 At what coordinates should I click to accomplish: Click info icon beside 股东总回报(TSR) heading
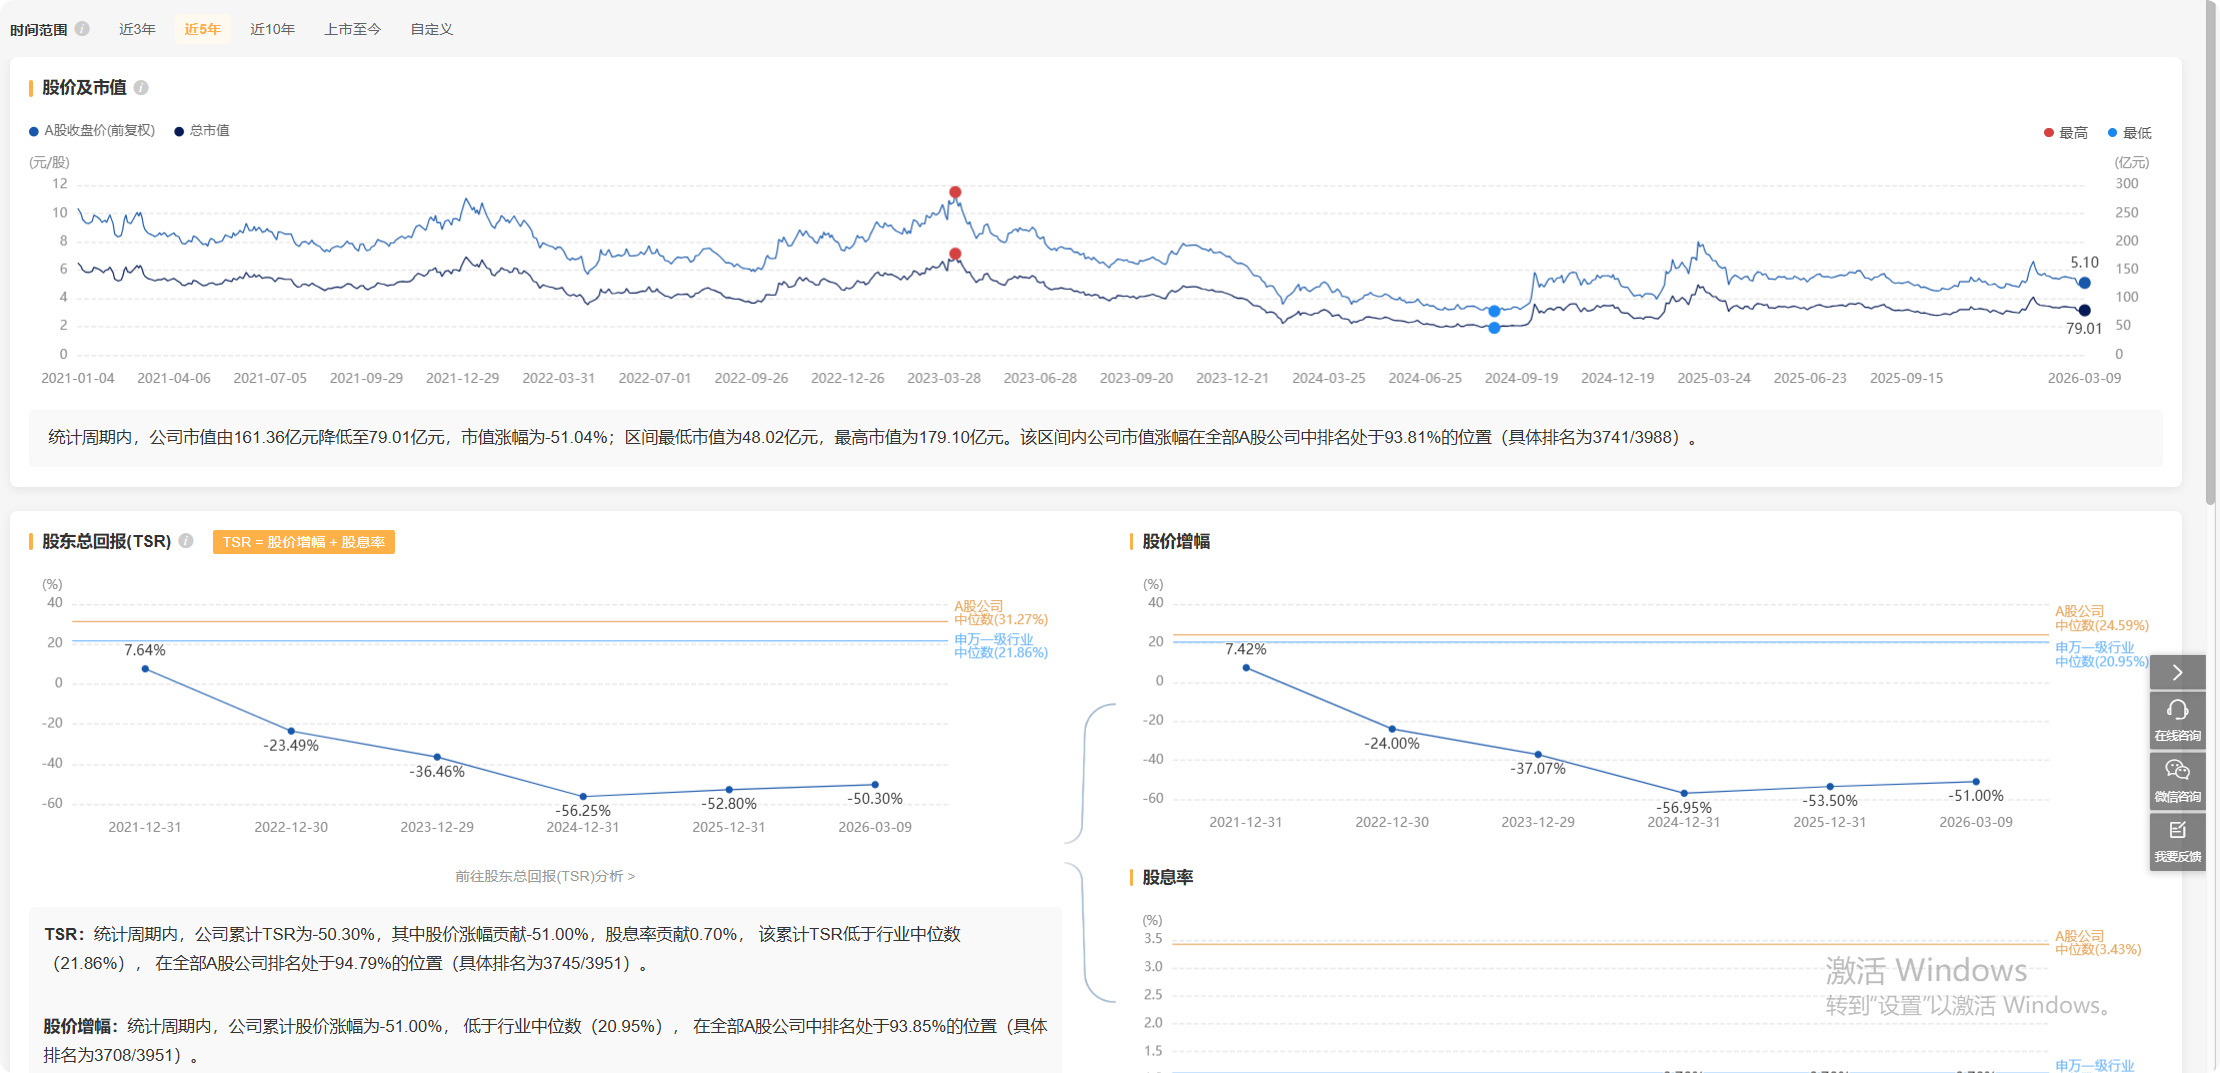(186, 541)
